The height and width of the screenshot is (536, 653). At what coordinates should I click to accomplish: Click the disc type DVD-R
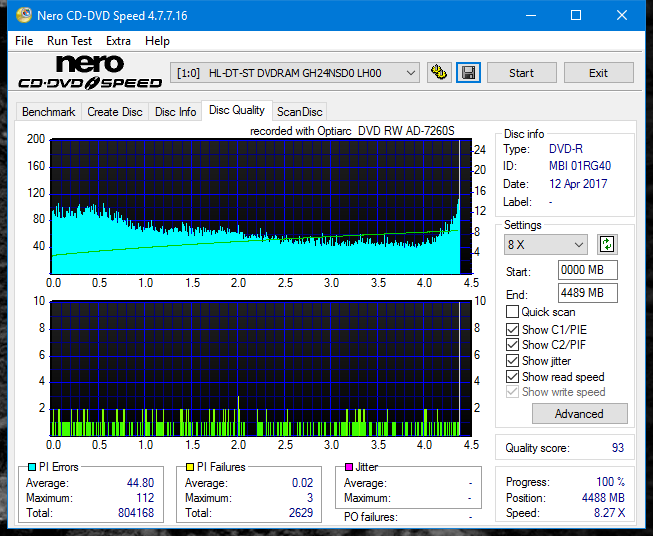(x=566, y=149)
